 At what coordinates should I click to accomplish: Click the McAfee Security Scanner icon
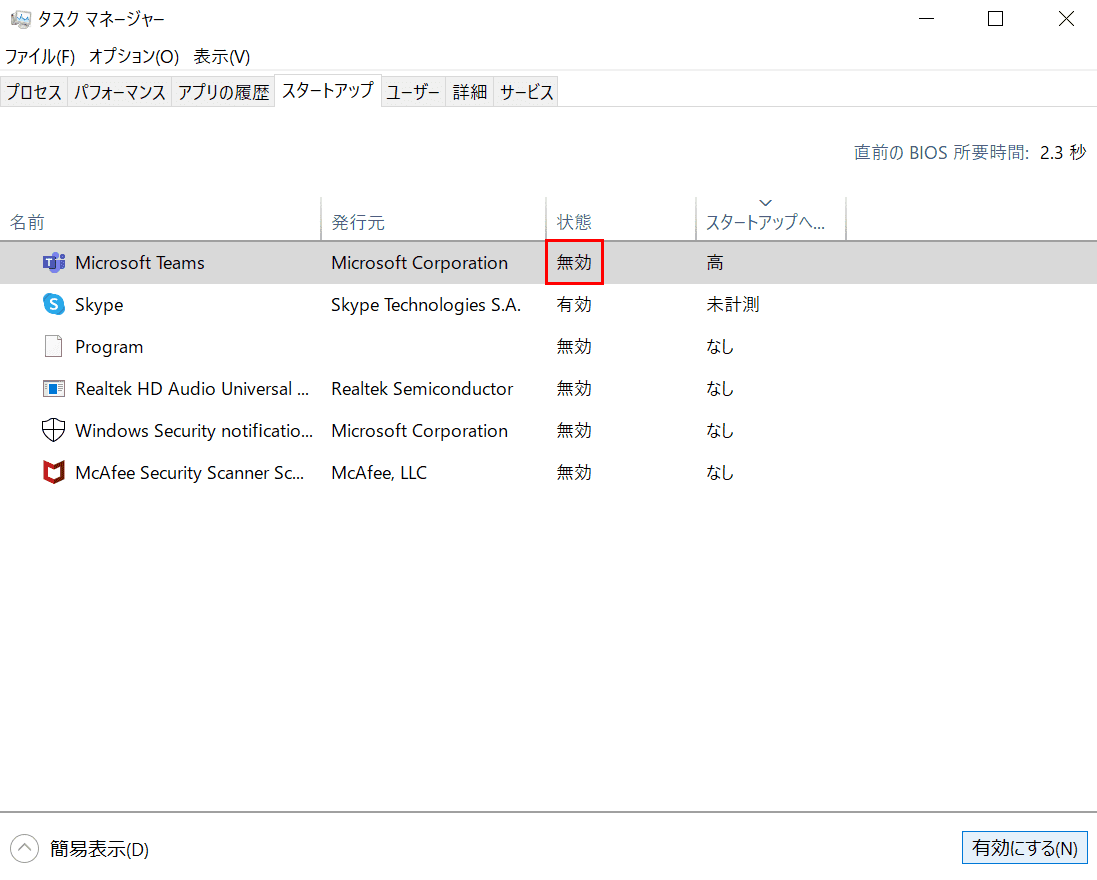pos(54,472)
